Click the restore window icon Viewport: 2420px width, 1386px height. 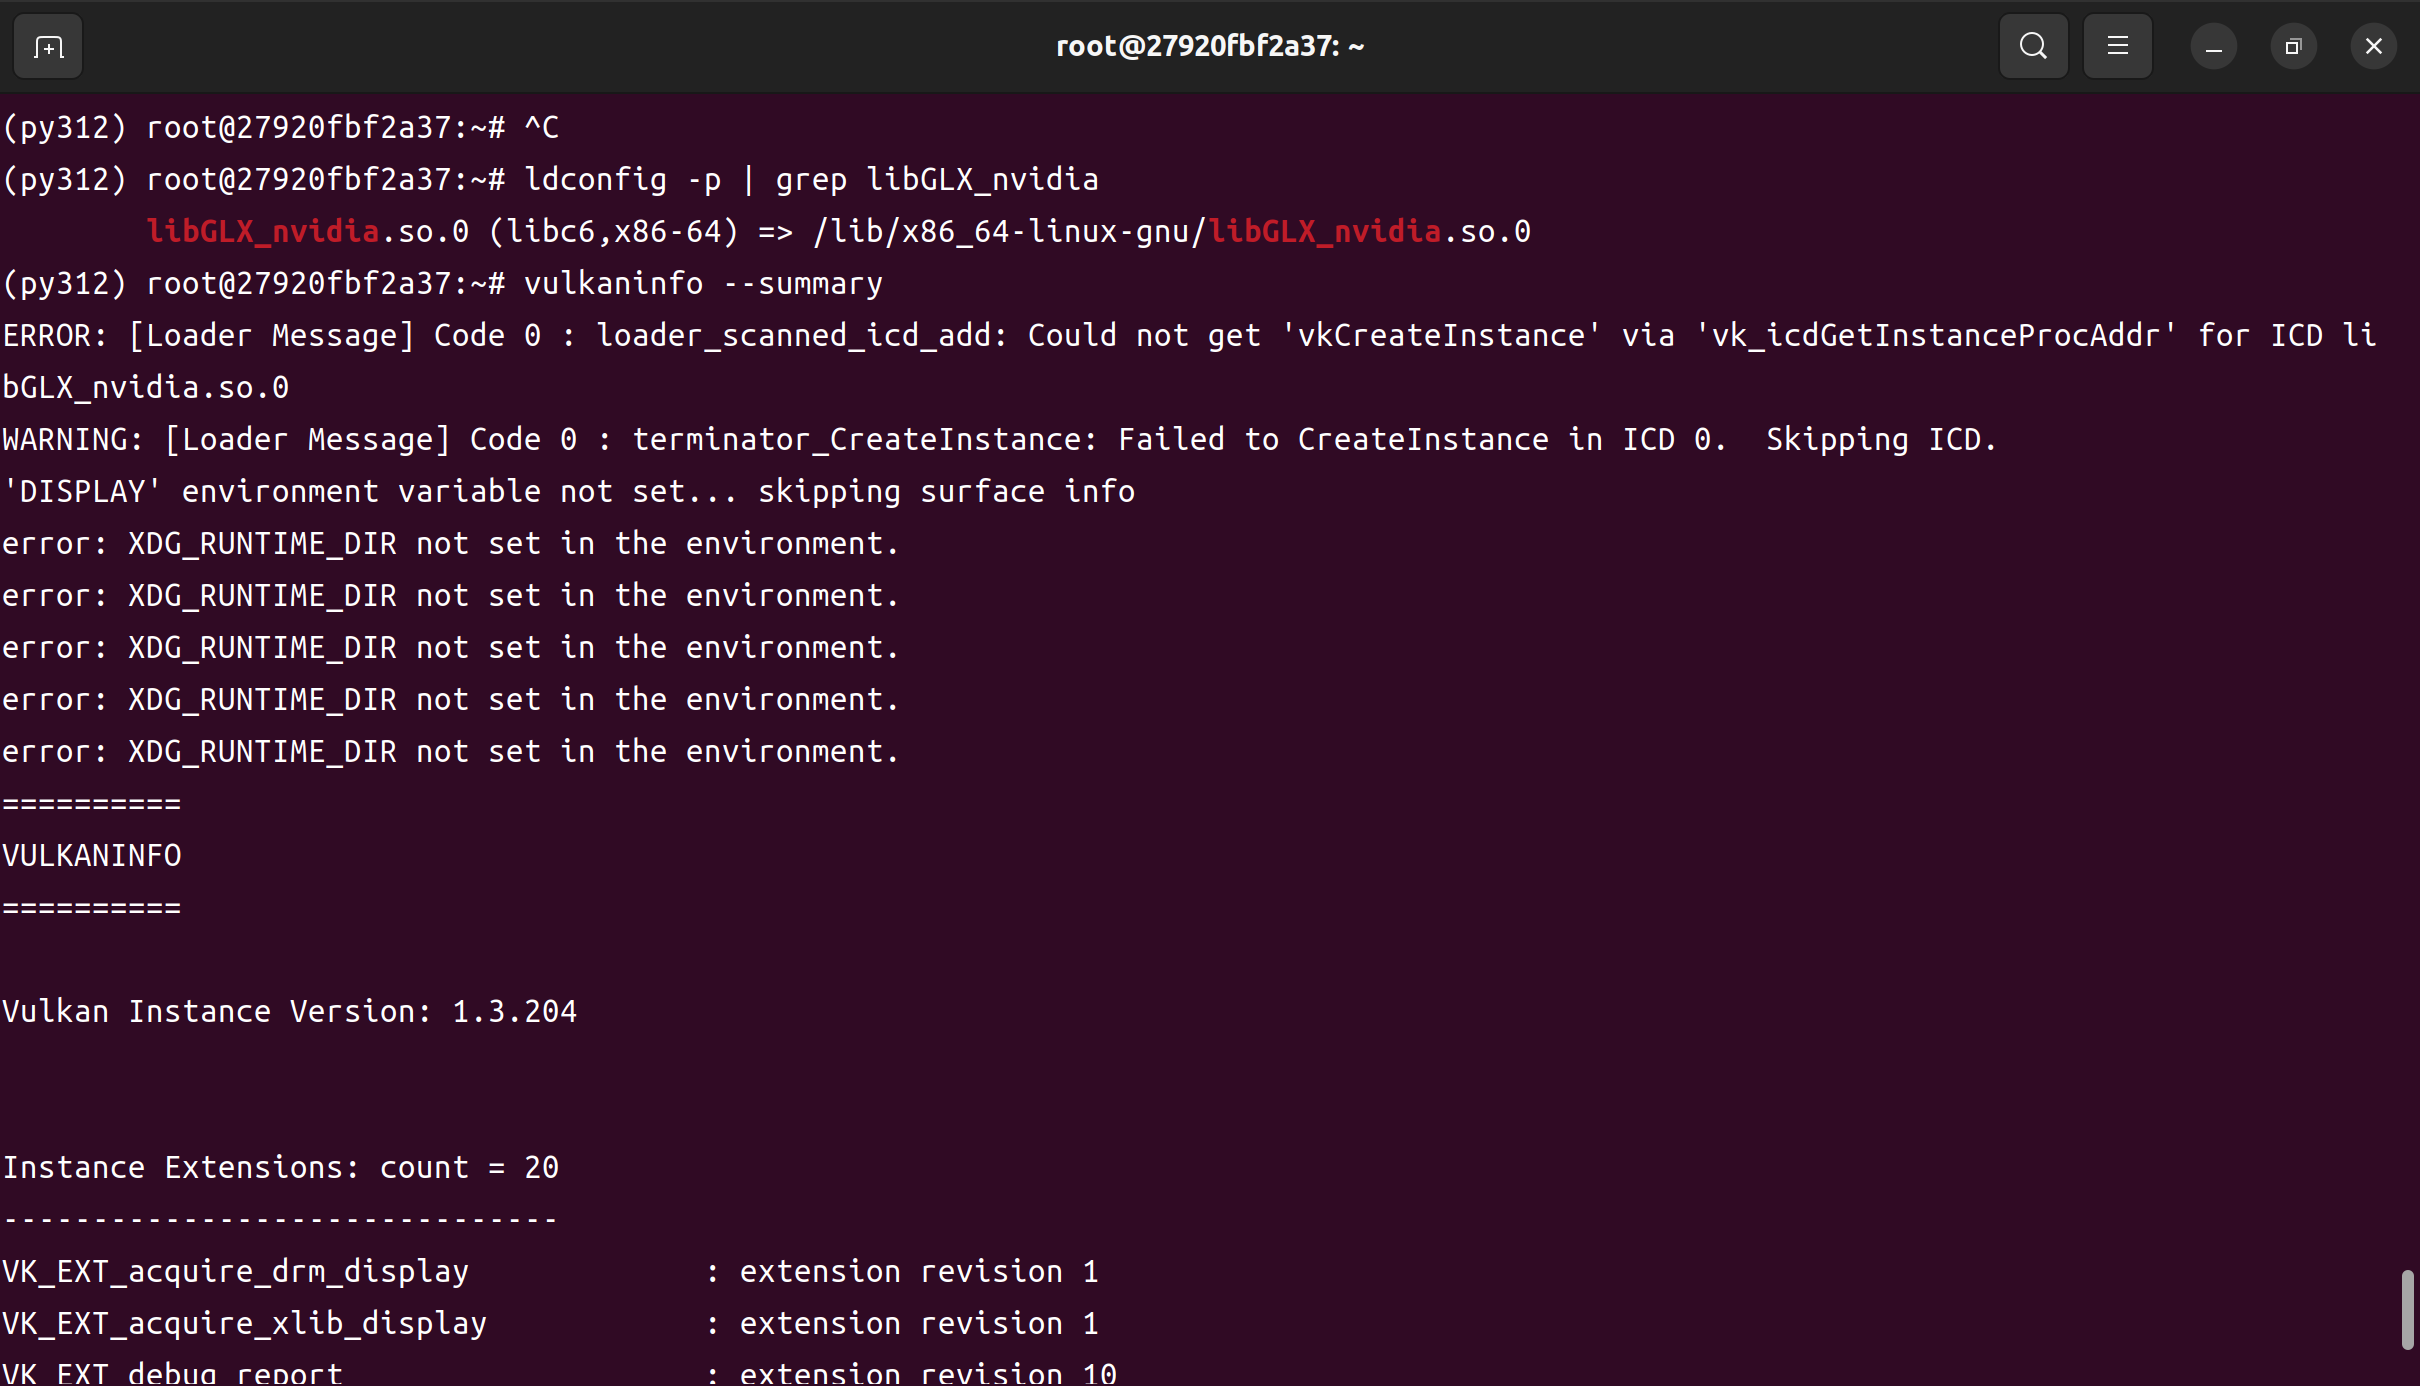point(2293,46)
